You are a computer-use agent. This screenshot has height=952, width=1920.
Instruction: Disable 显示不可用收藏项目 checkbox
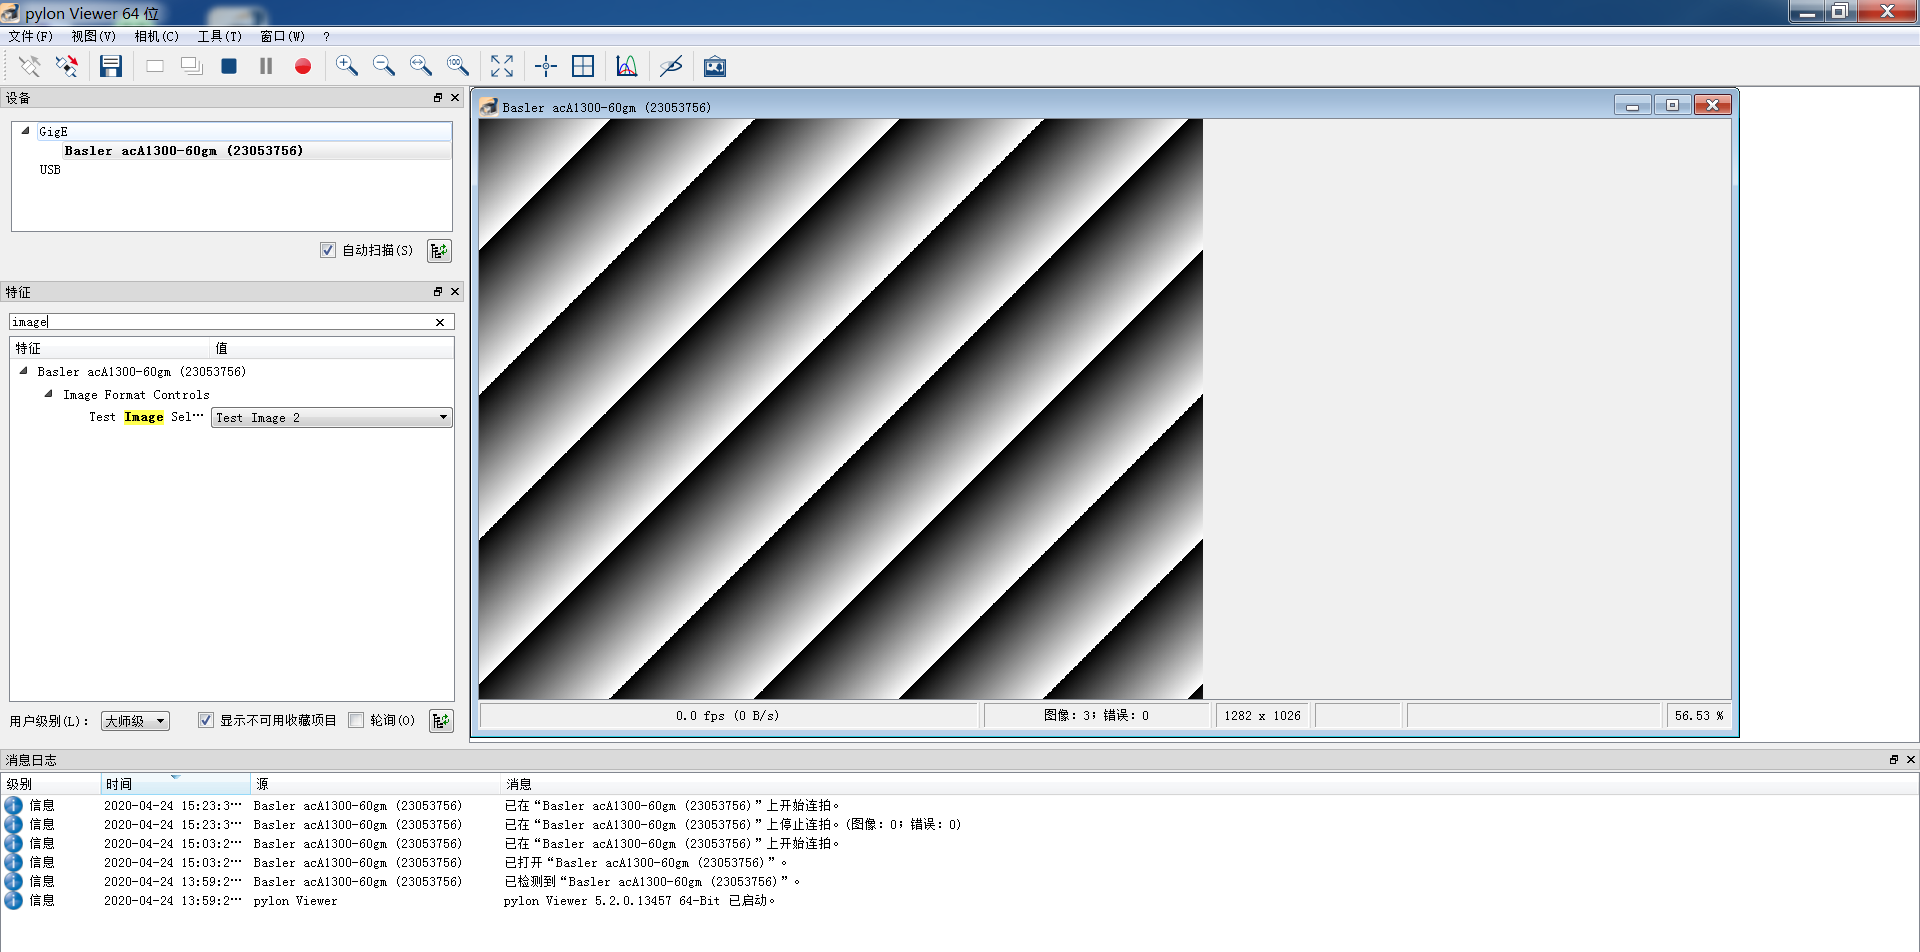tap(205, 720)
